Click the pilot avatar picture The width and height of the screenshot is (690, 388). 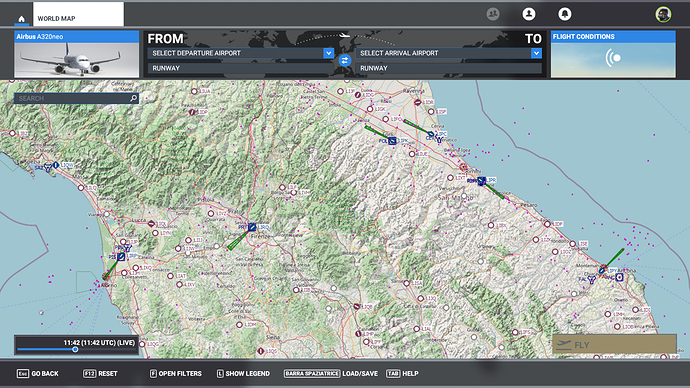tap(663, 14)
